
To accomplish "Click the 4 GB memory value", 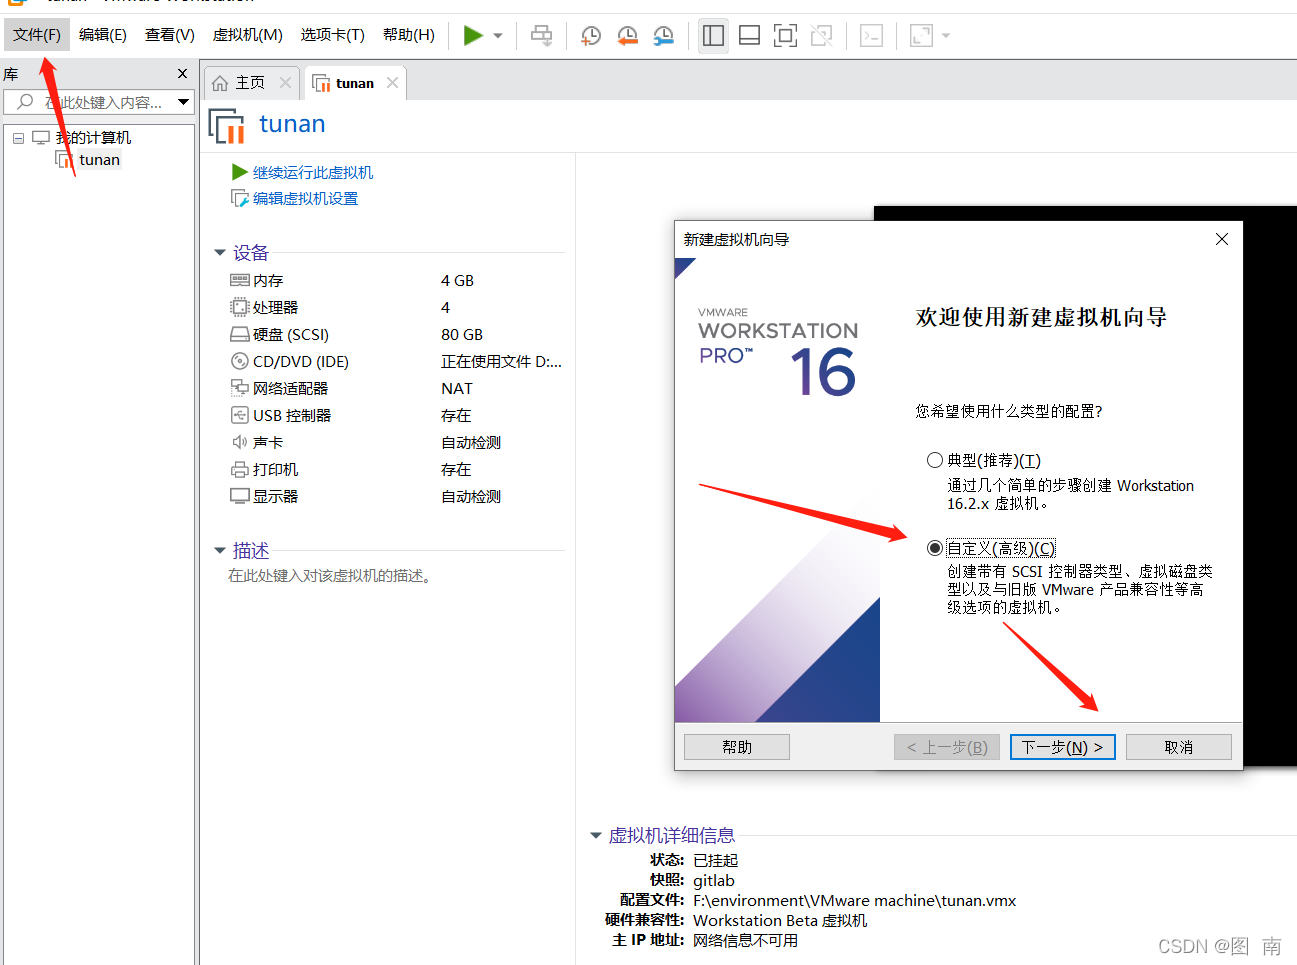I will (x=458, y=281).
